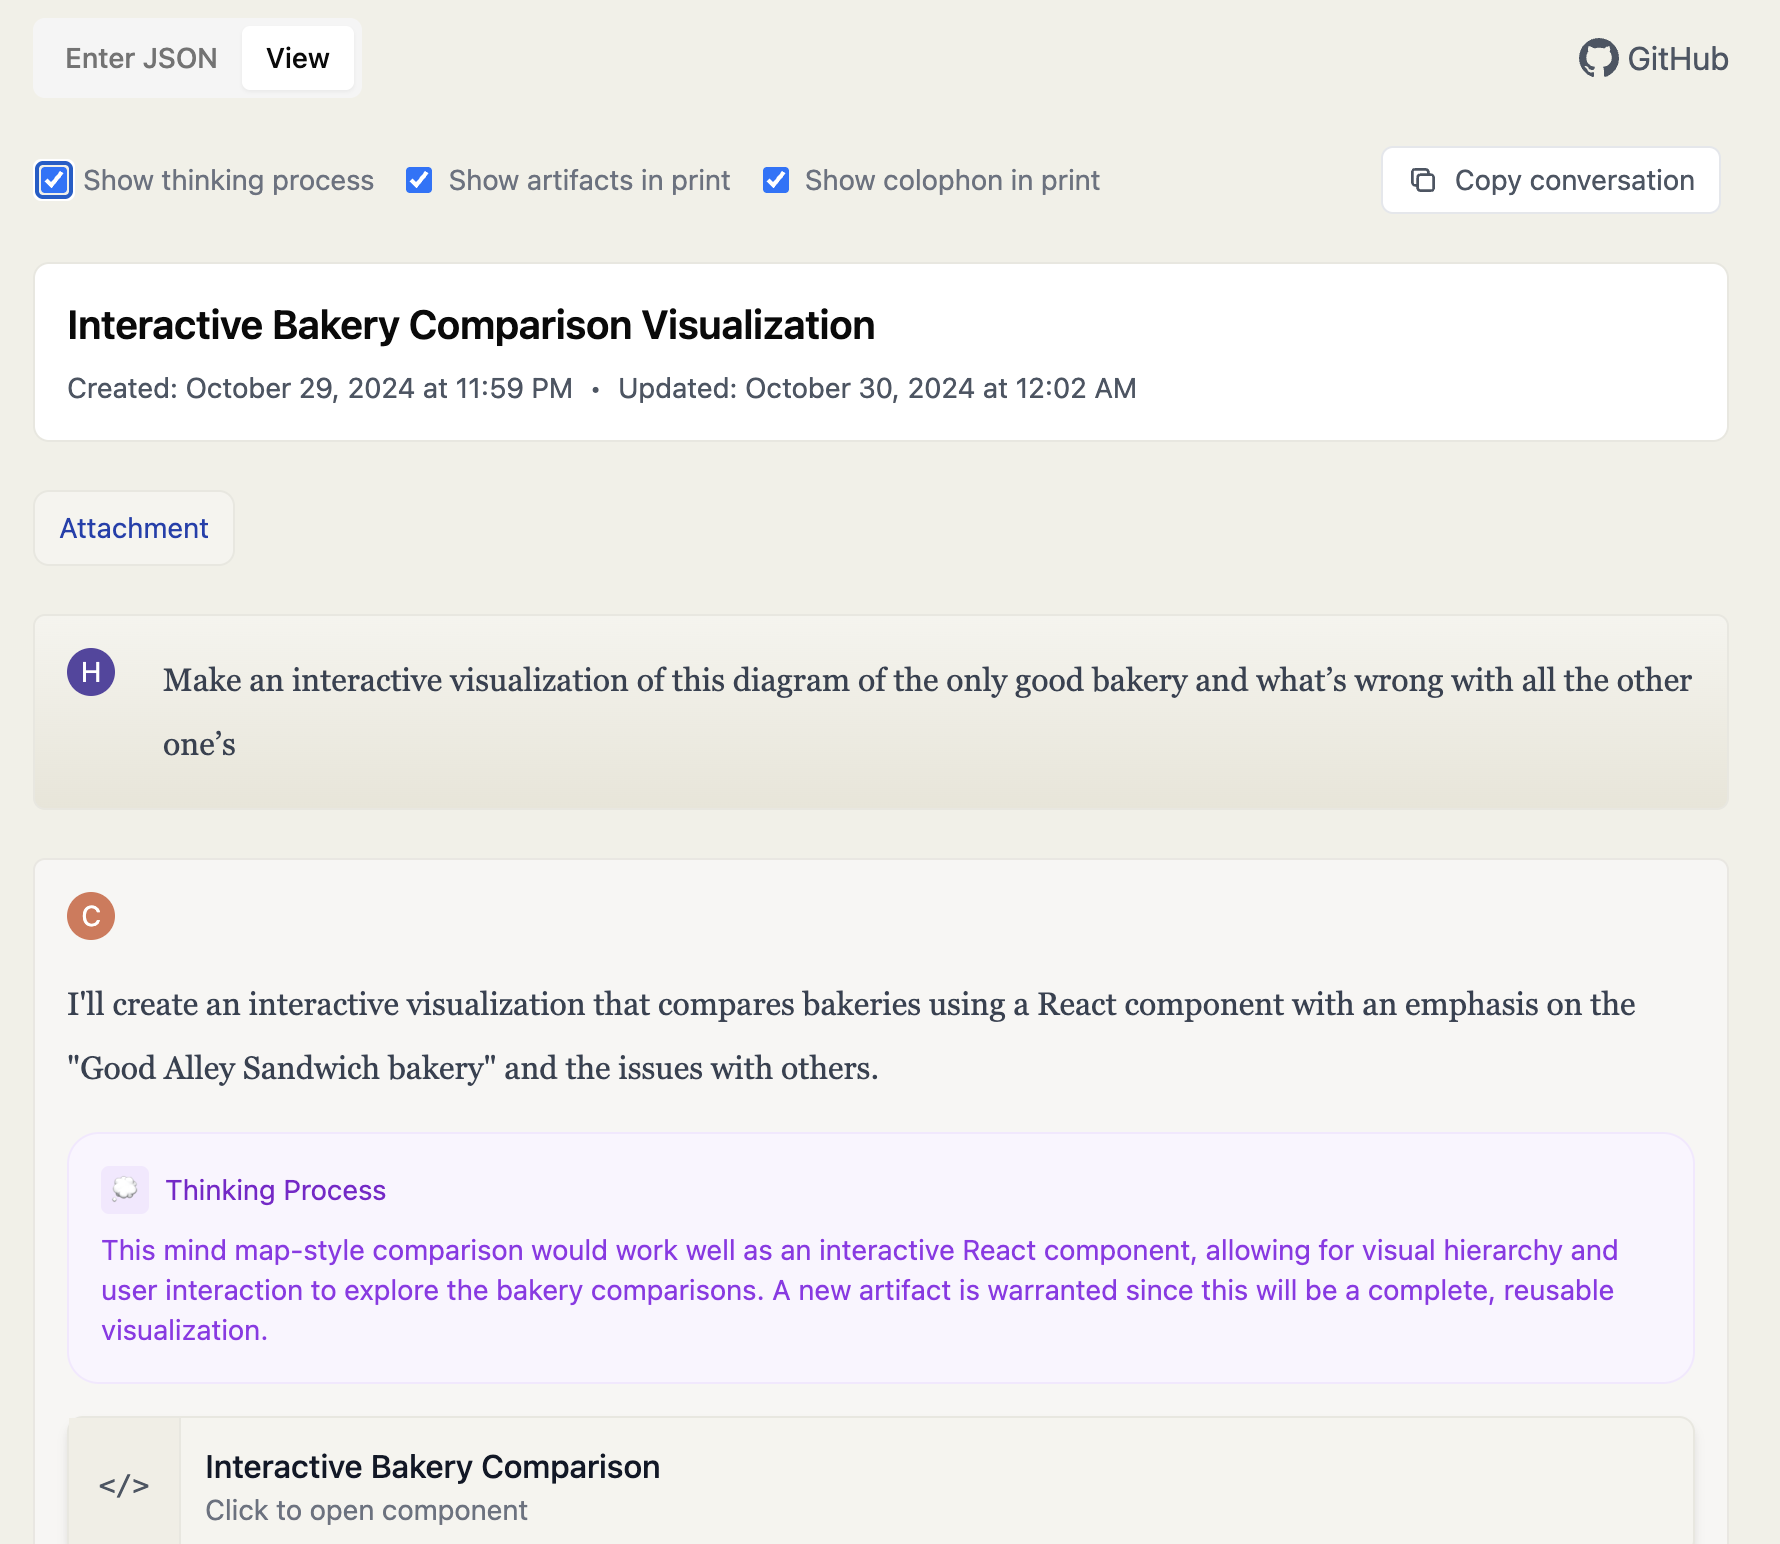Disable Show colophon in print
Viewport: 1780px width, 1544px height.
(x=776, y=180)
